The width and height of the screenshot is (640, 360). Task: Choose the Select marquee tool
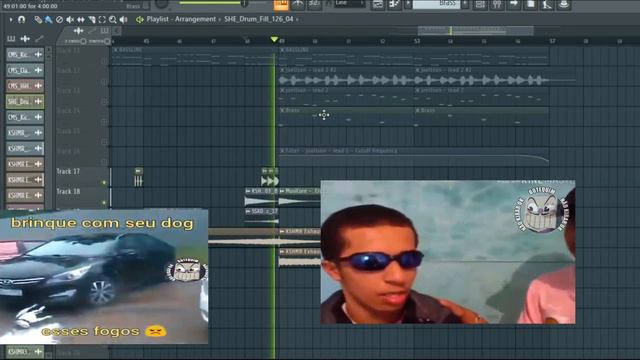point(102,19)
